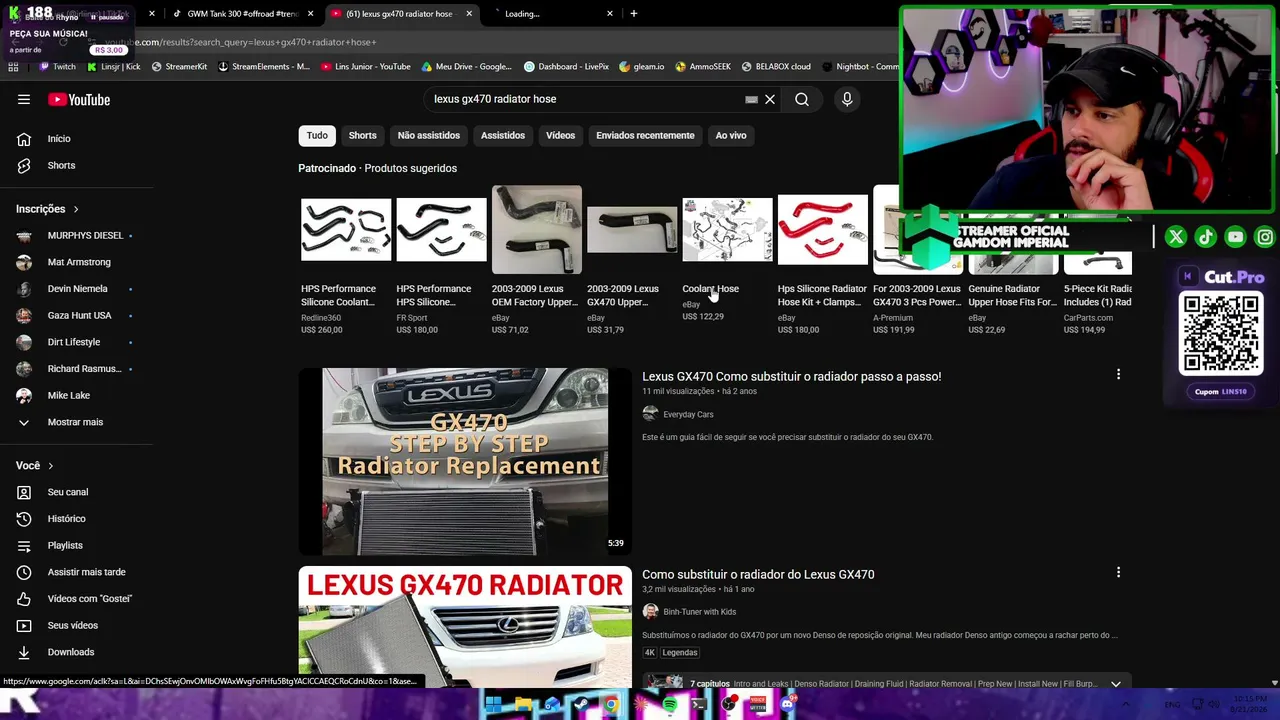The height and width of the screenshot is (720, 1280).
Task: Close the Loading tab
Action: (610, 14)
